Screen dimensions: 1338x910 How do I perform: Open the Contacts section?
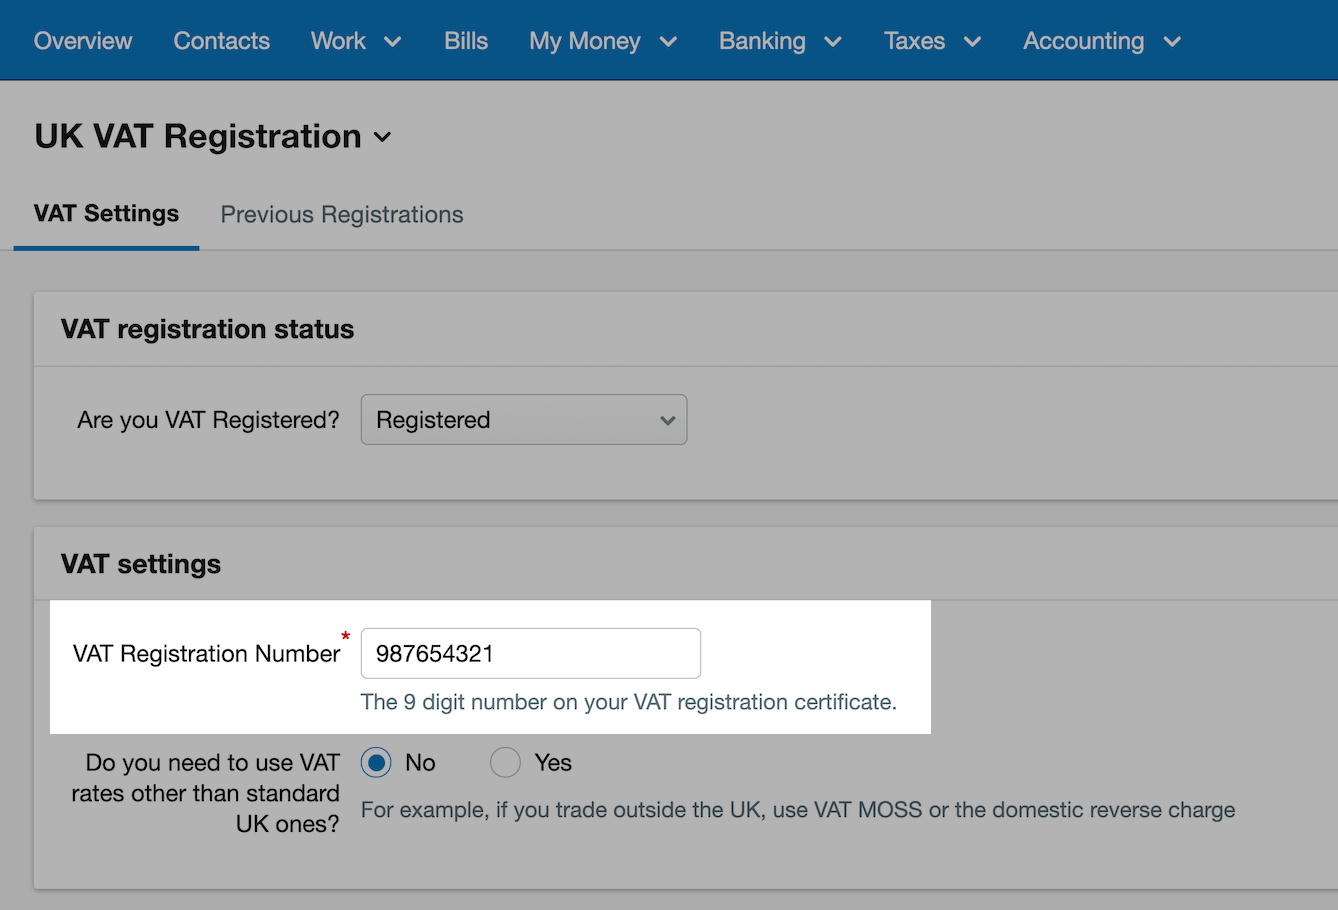click(221, 41)
